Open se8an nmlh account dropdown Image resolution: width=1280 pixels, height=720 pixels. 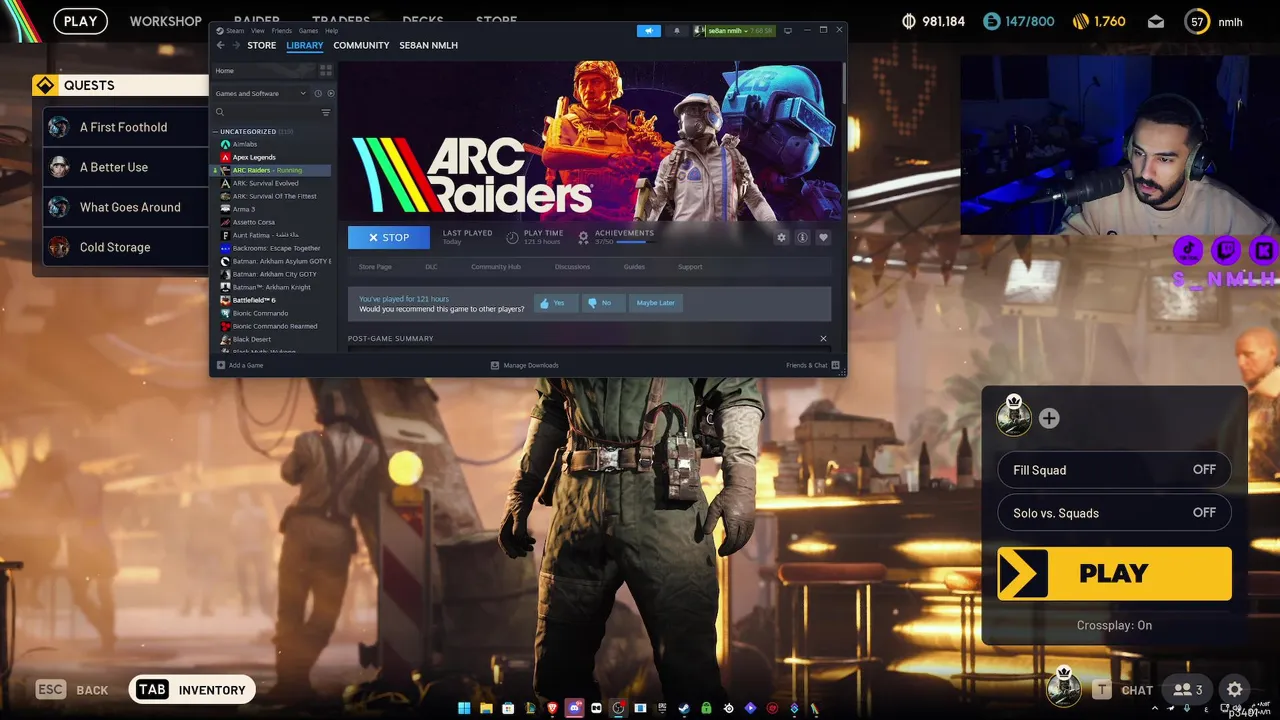(x=740, y=31)
